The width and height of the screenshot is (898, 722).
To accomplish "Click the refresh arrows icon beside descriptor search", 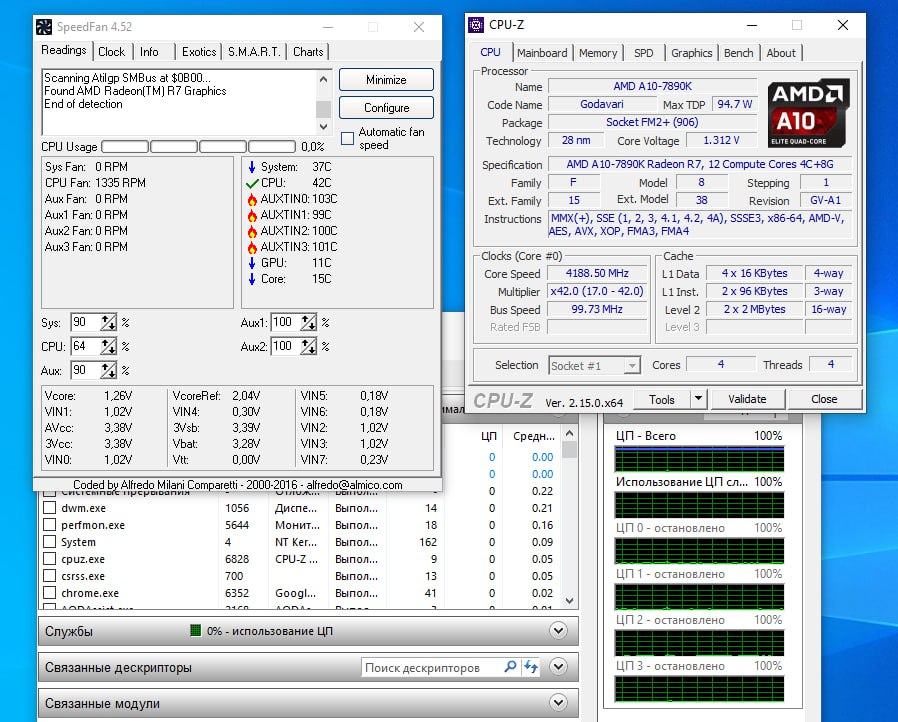I will click(531, 667).
